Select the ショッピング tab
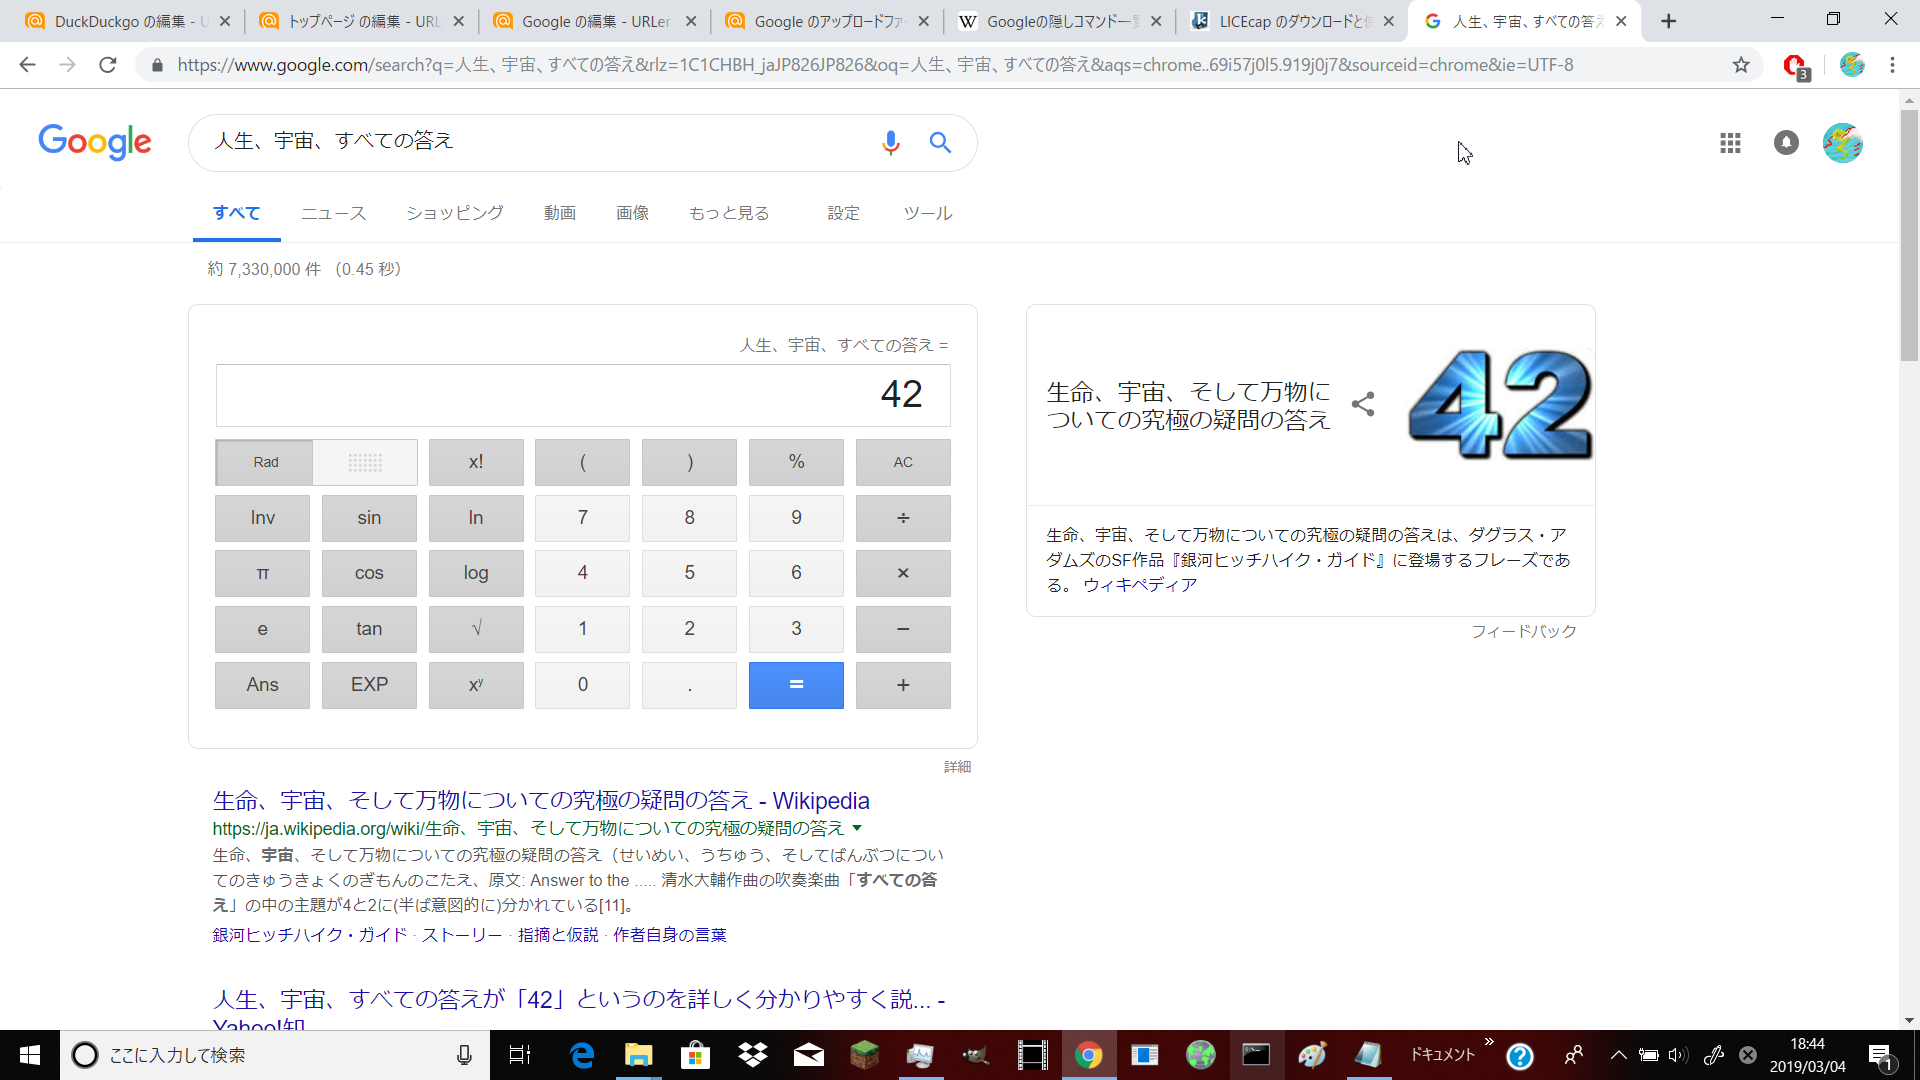This screenshot has width=1920, height=1080. click(455, 213)
